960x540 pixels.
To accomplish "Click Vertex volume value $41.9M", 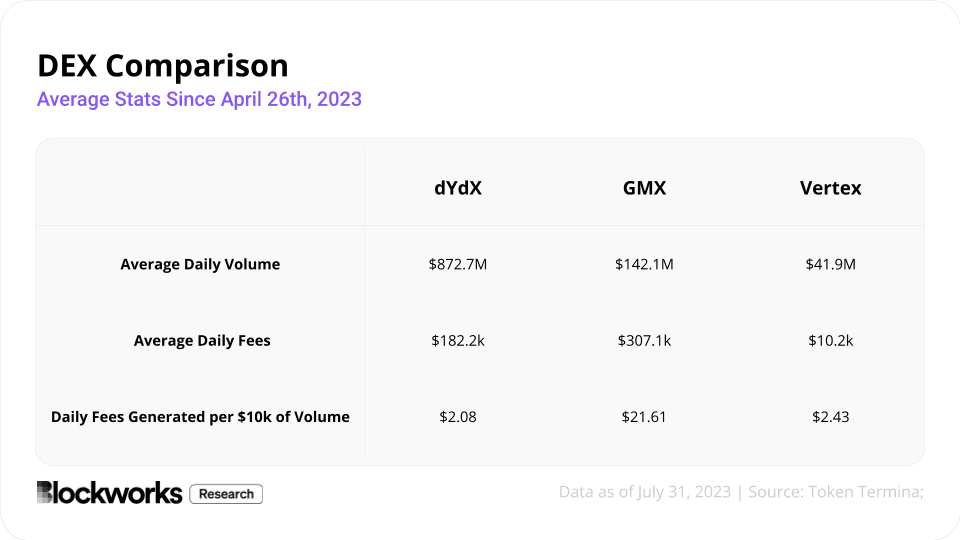I will [x=830, y=265].
